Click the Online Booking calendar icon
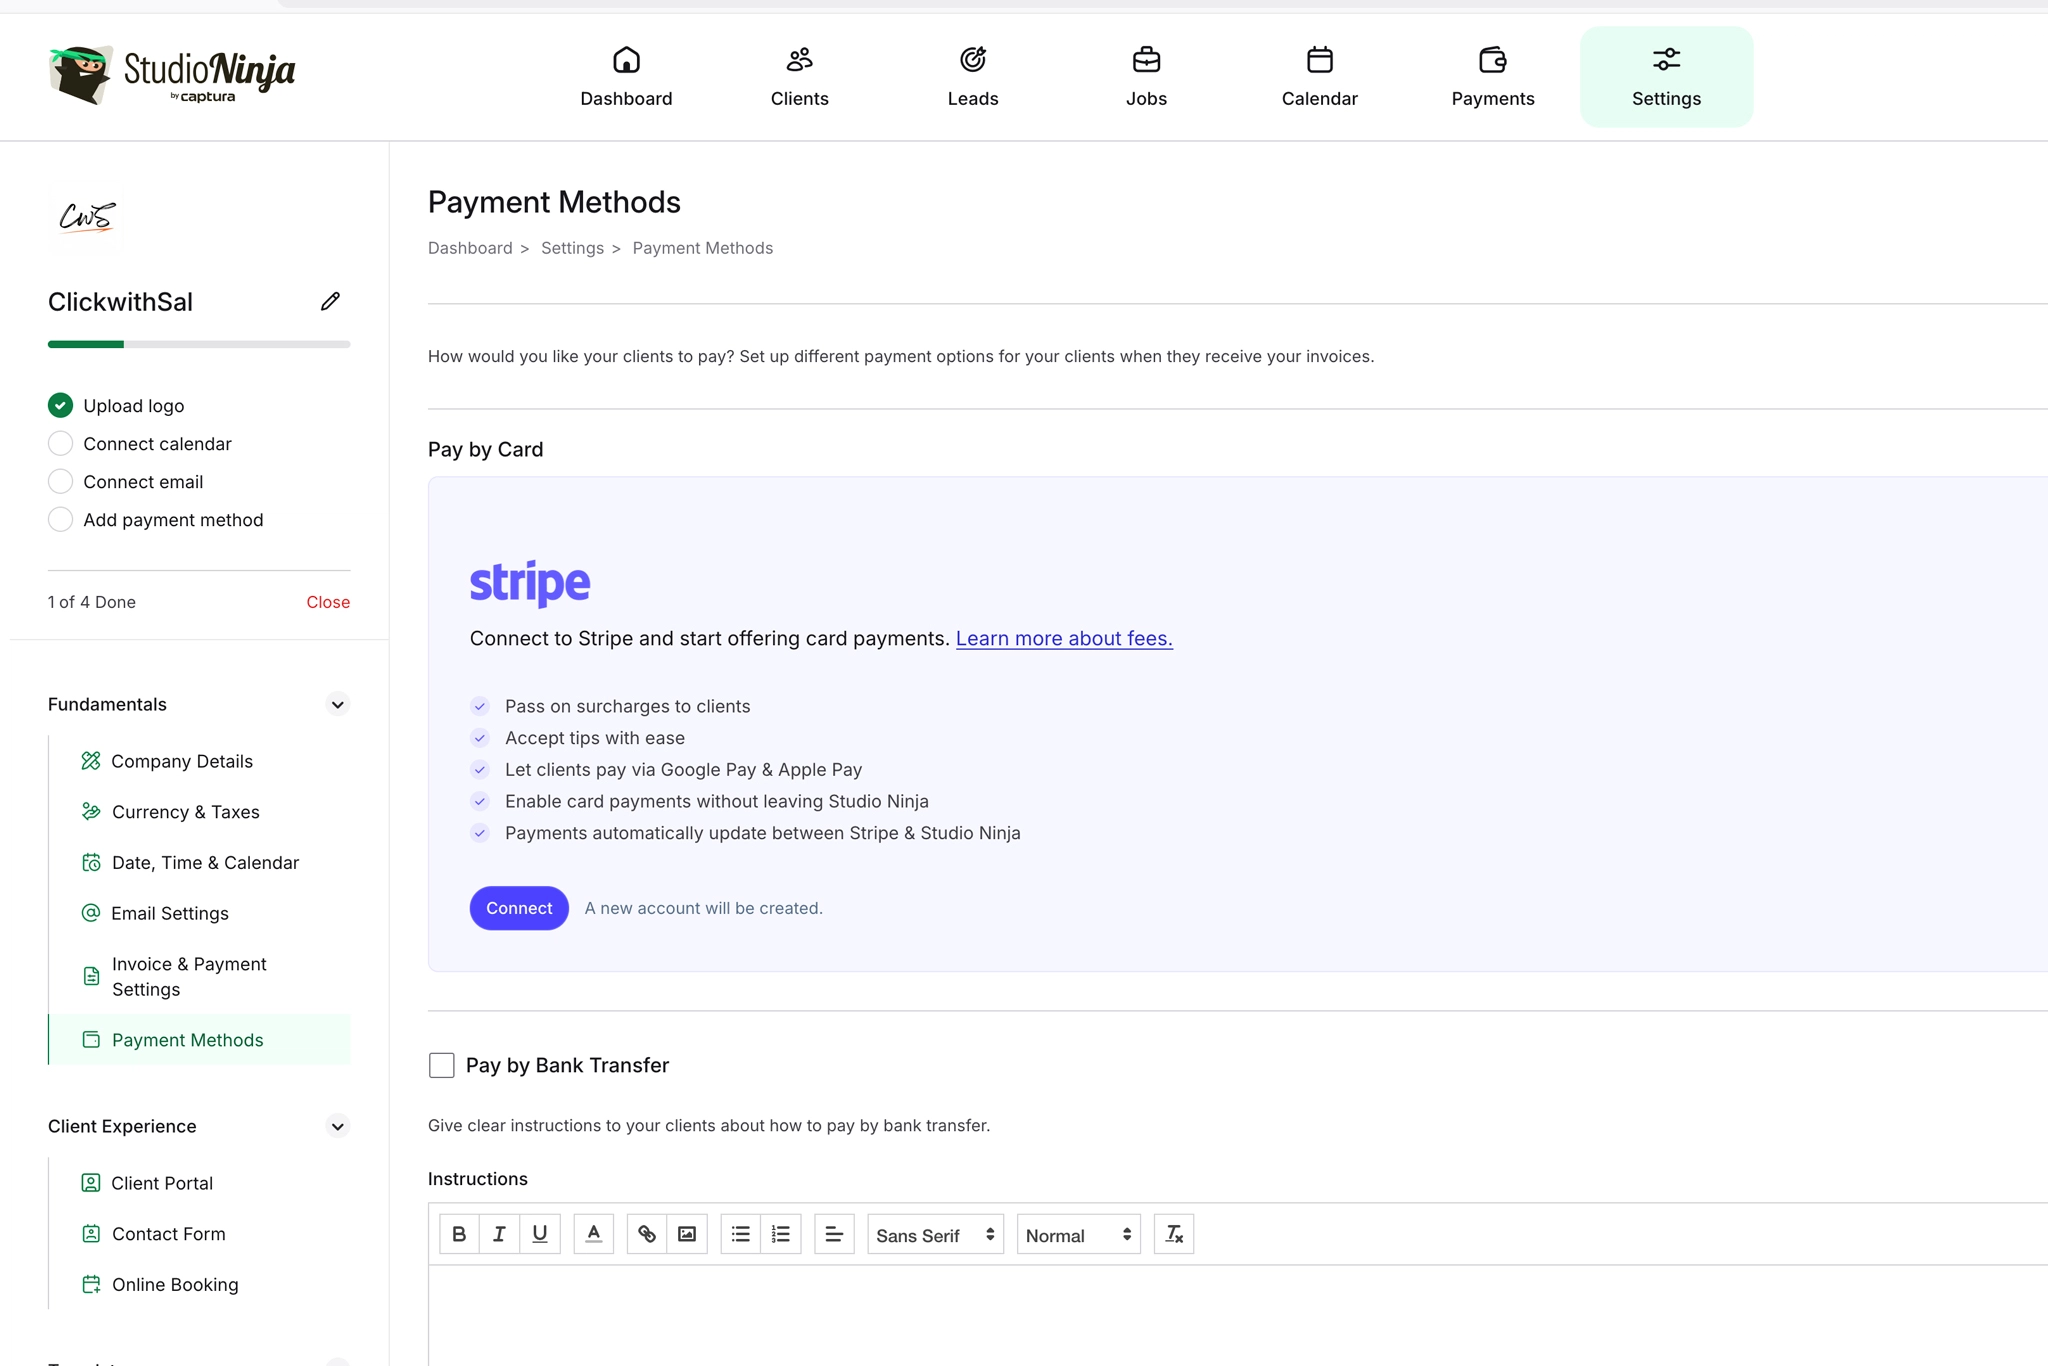The image size is (2048, 1366). tap(91, 1284)
